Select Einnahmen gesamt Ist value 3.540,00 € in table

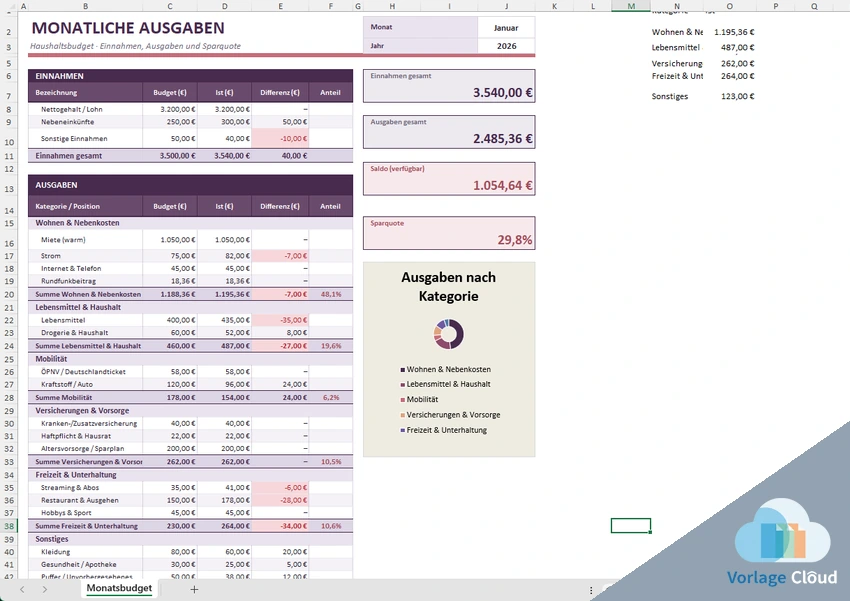tap(224, 156)
